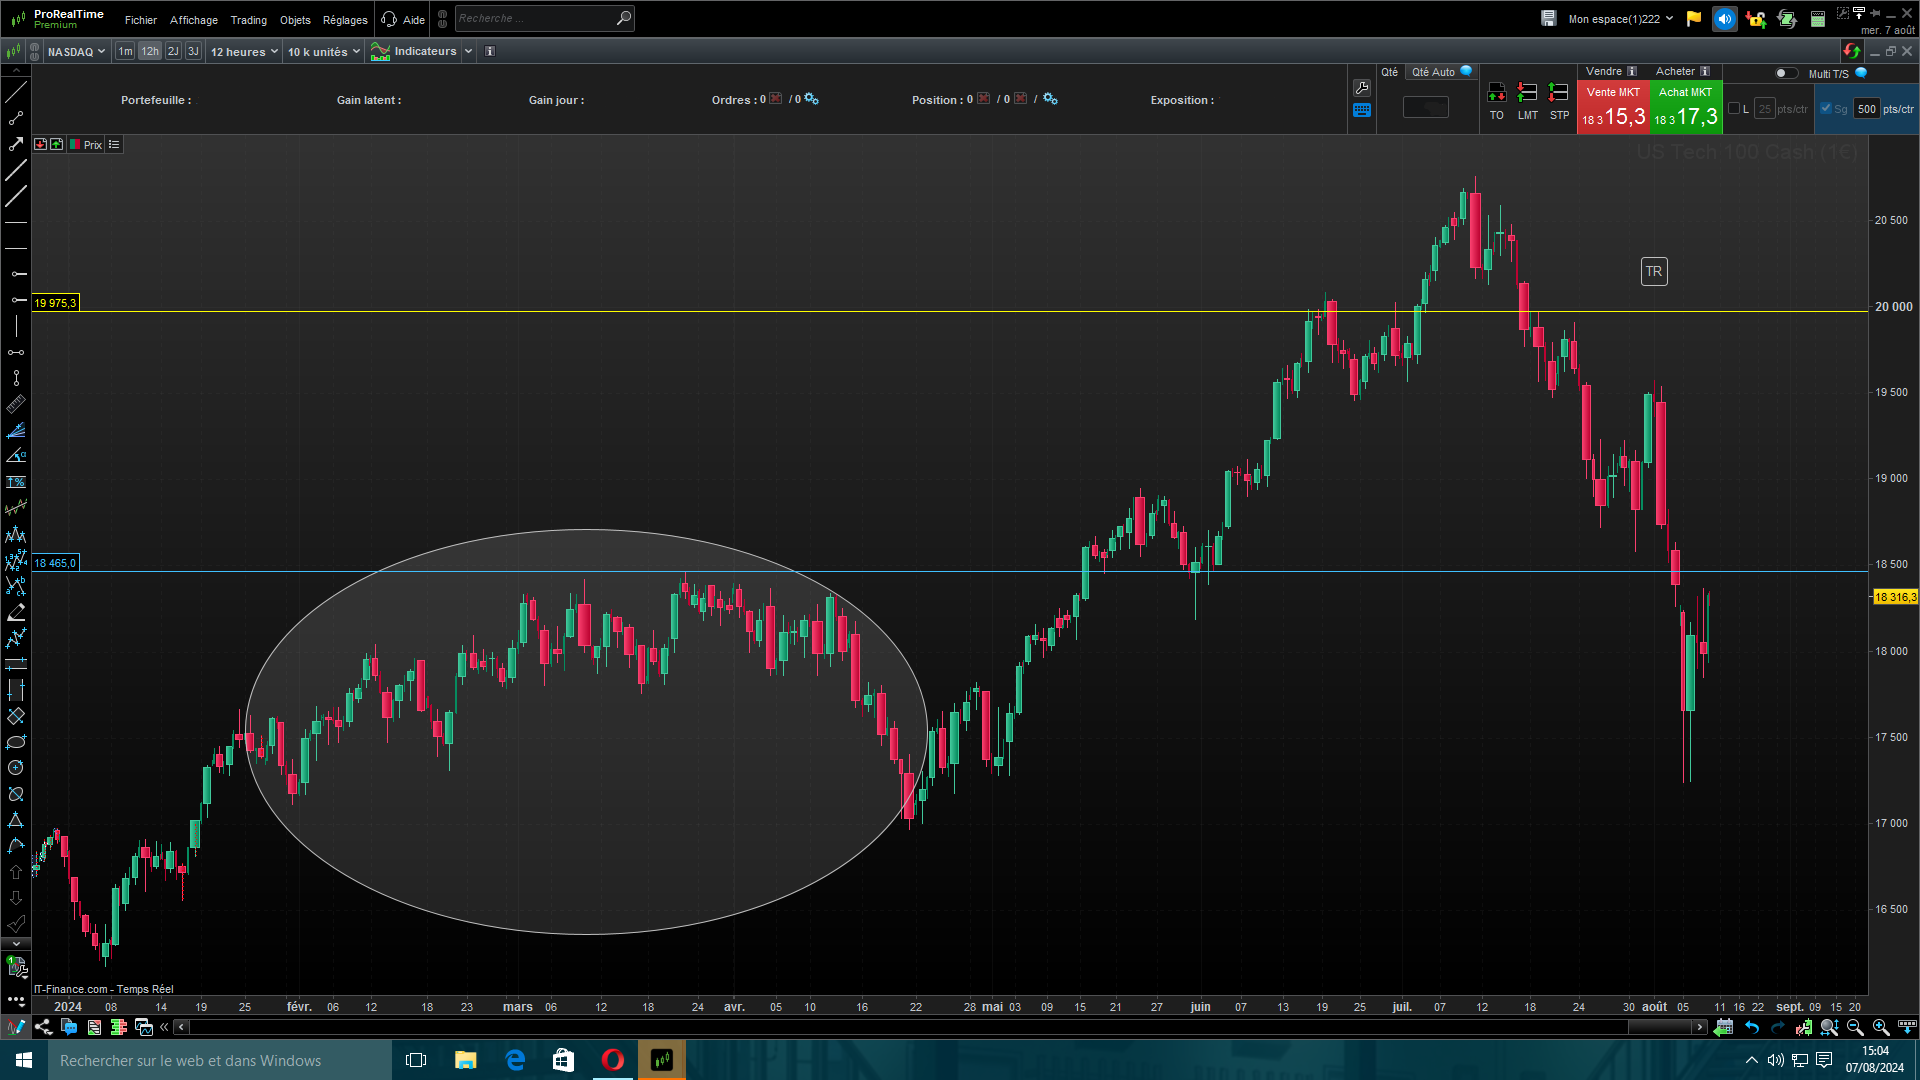Click the blue keyboard shortcut icon

click(x=1361, y=111)
